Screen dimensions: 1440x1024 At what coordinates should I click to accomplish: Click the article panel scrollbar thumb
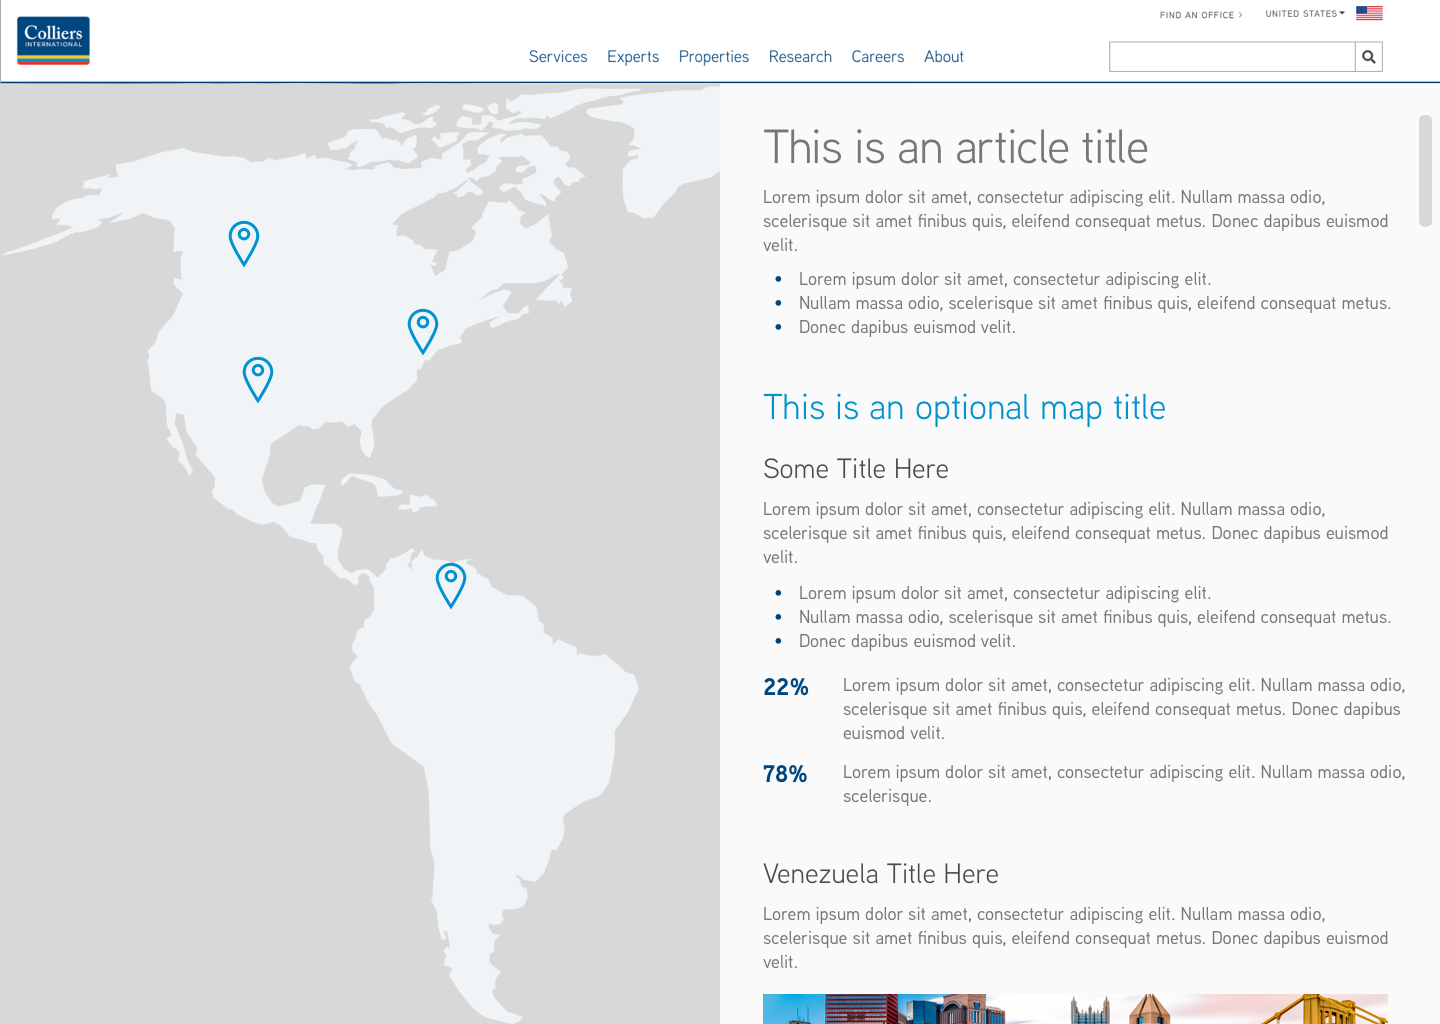coord(1425,170)
